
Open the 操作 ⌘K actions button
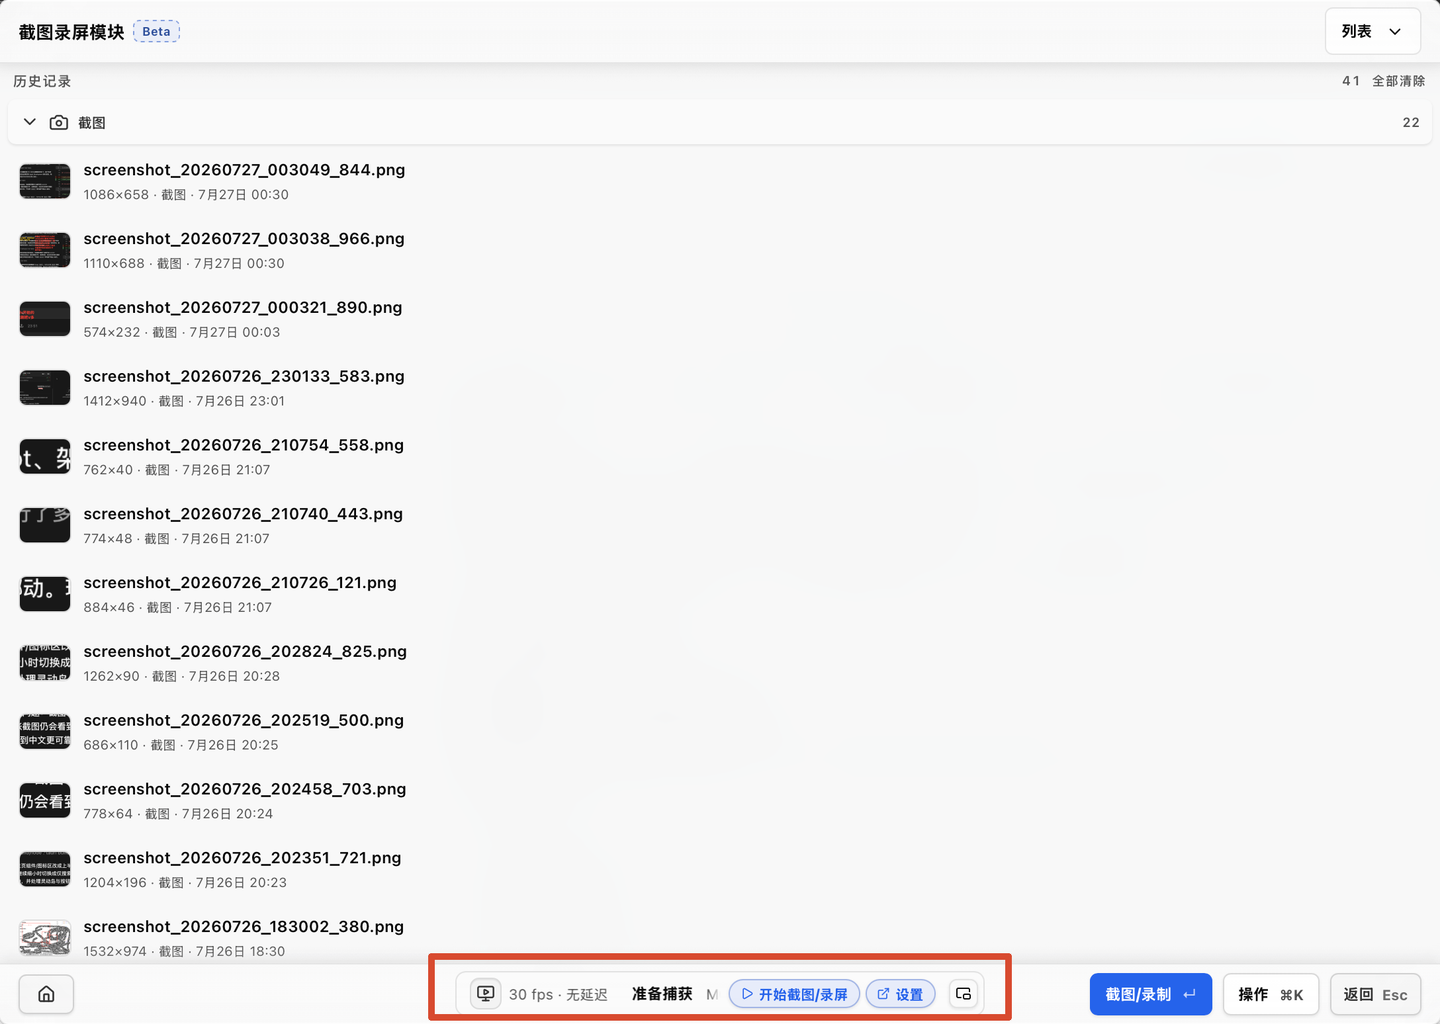[1271, 994]
